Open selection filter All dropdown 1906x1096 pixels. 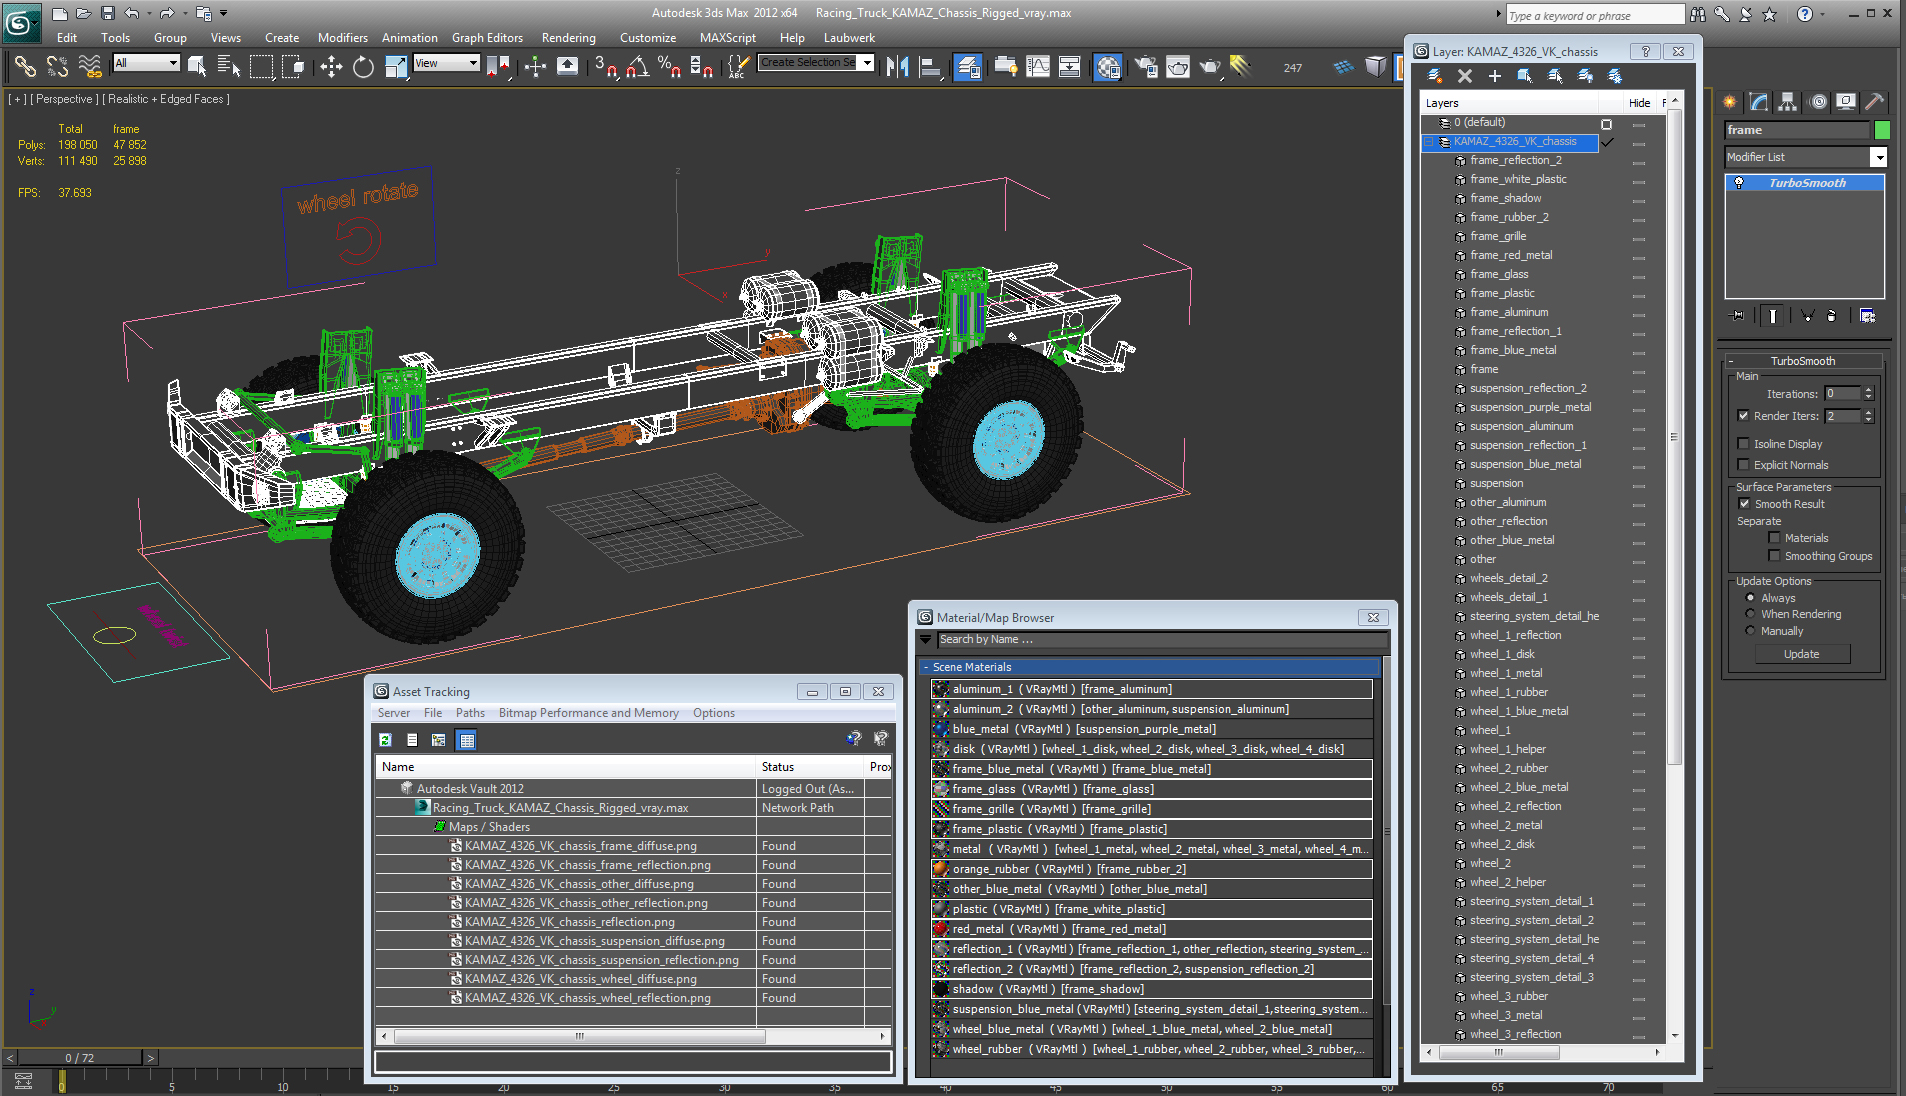[146, 63]
